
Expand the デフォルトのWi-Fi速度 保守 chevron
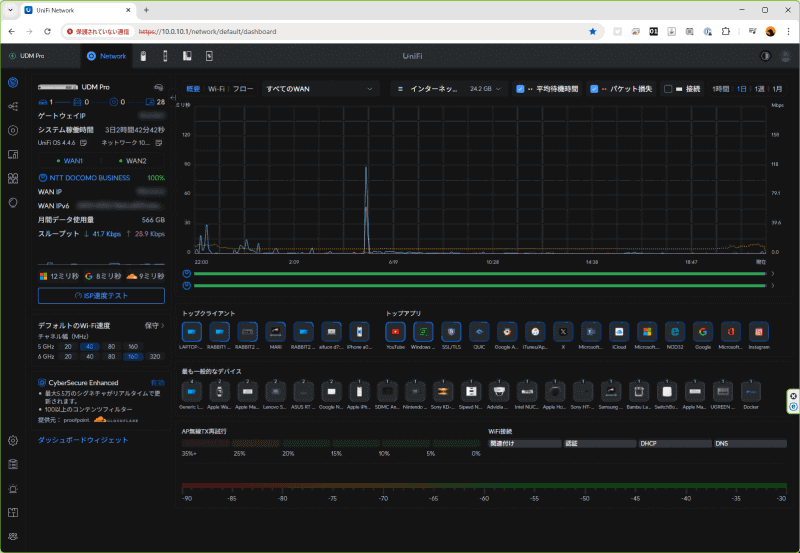pos(162,325)
